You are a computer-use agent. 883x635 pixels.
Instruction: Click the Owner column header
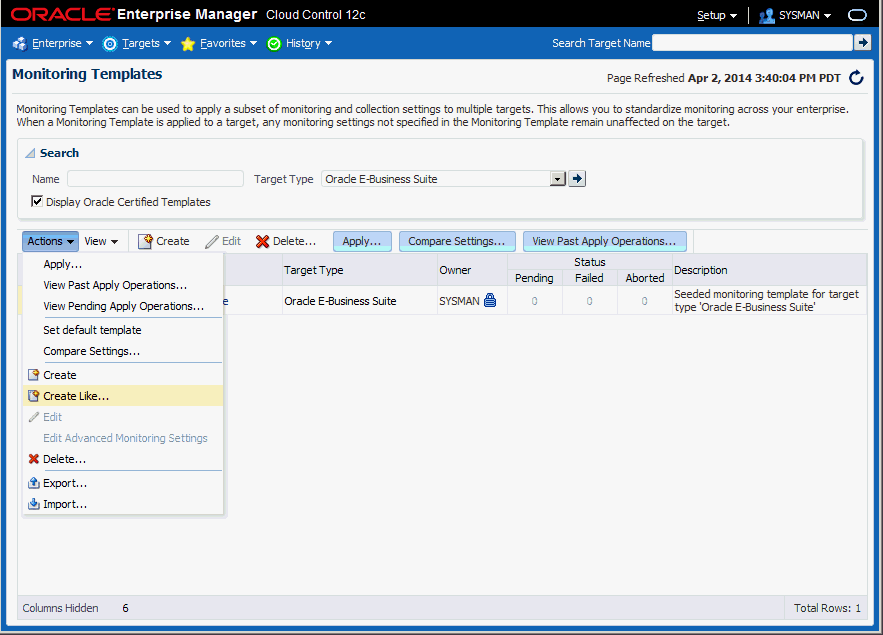(472, 270)
